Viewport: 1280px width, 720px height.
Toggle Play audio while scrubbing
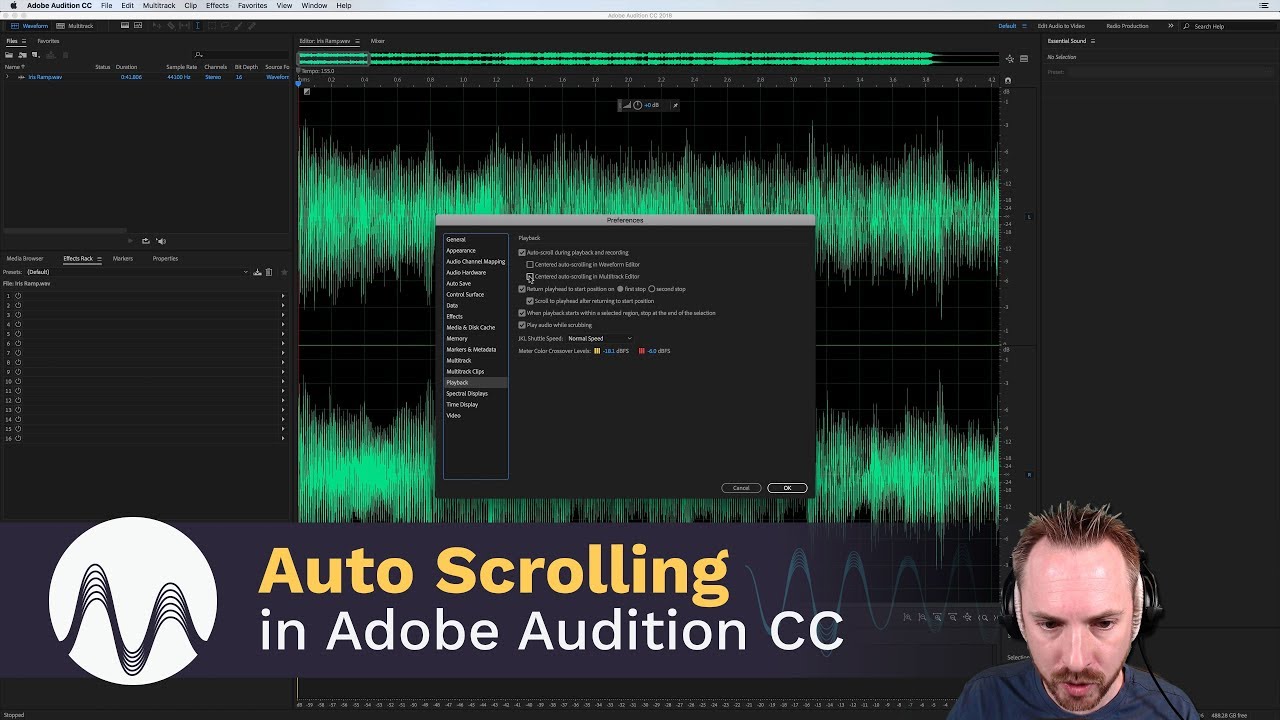coord(522,325)
